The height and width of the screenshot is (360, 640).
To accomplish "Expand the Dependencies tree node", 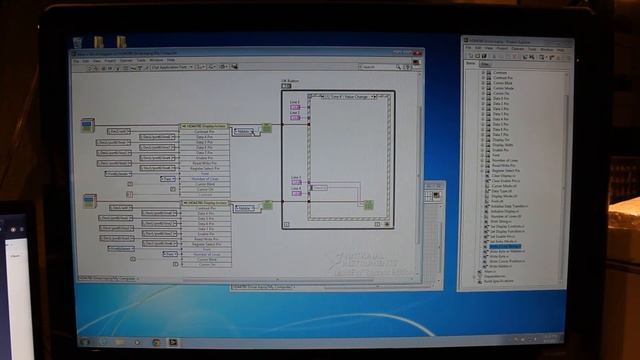I will pos(474,276).
